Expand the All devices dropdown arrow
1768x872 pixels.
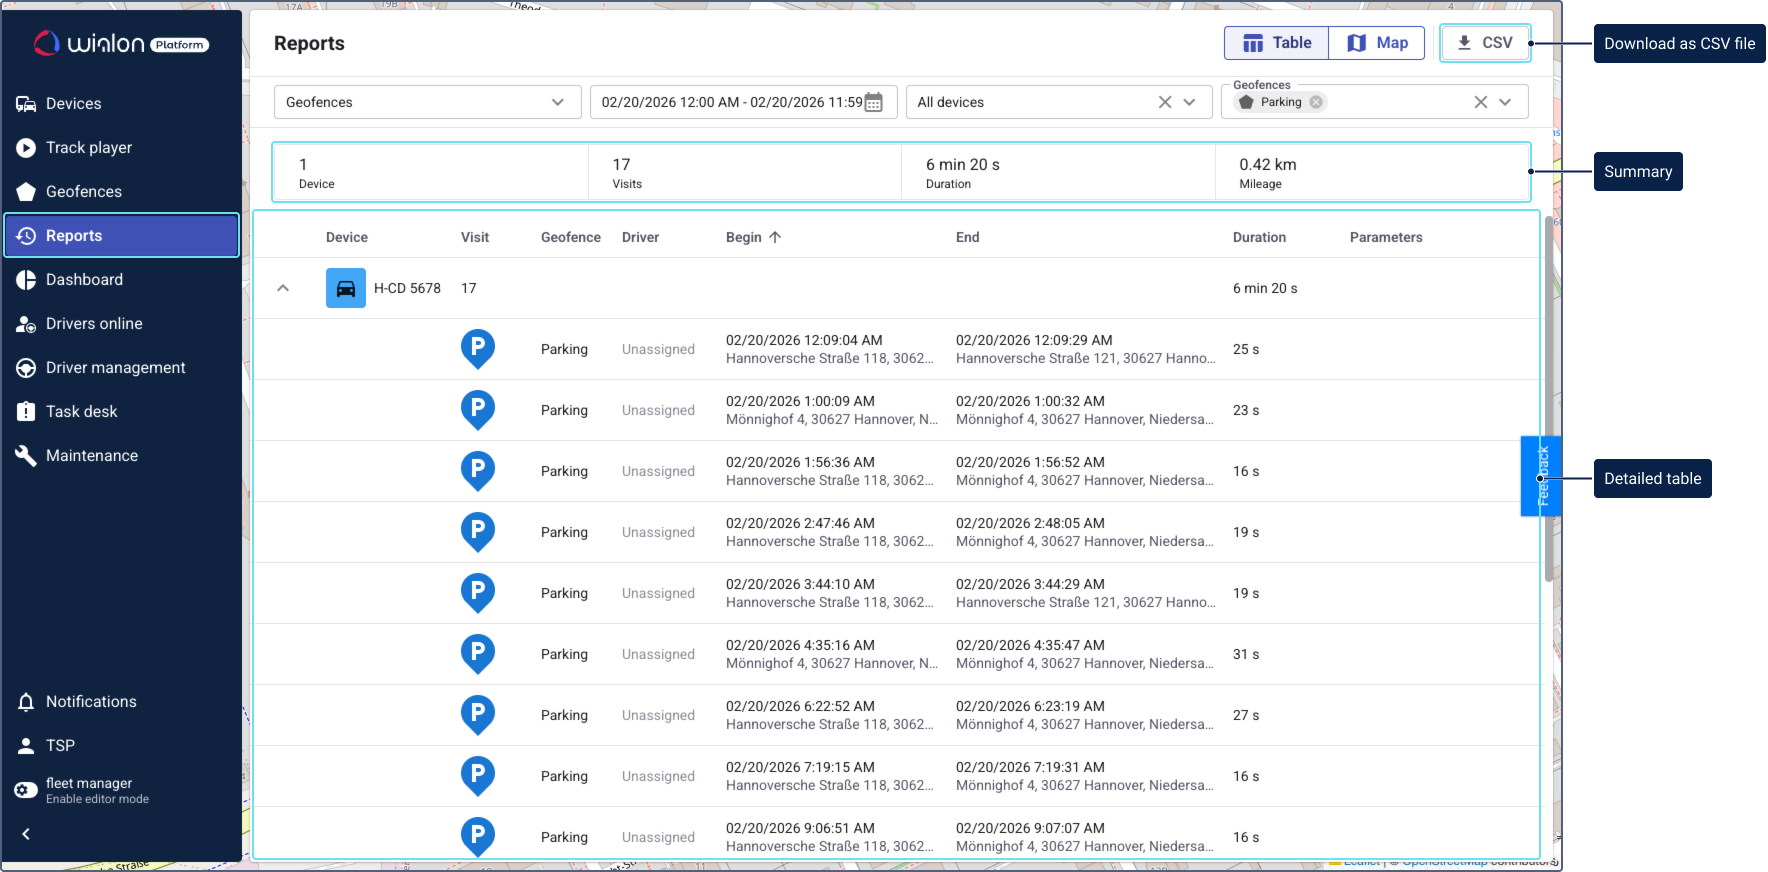1189,102
